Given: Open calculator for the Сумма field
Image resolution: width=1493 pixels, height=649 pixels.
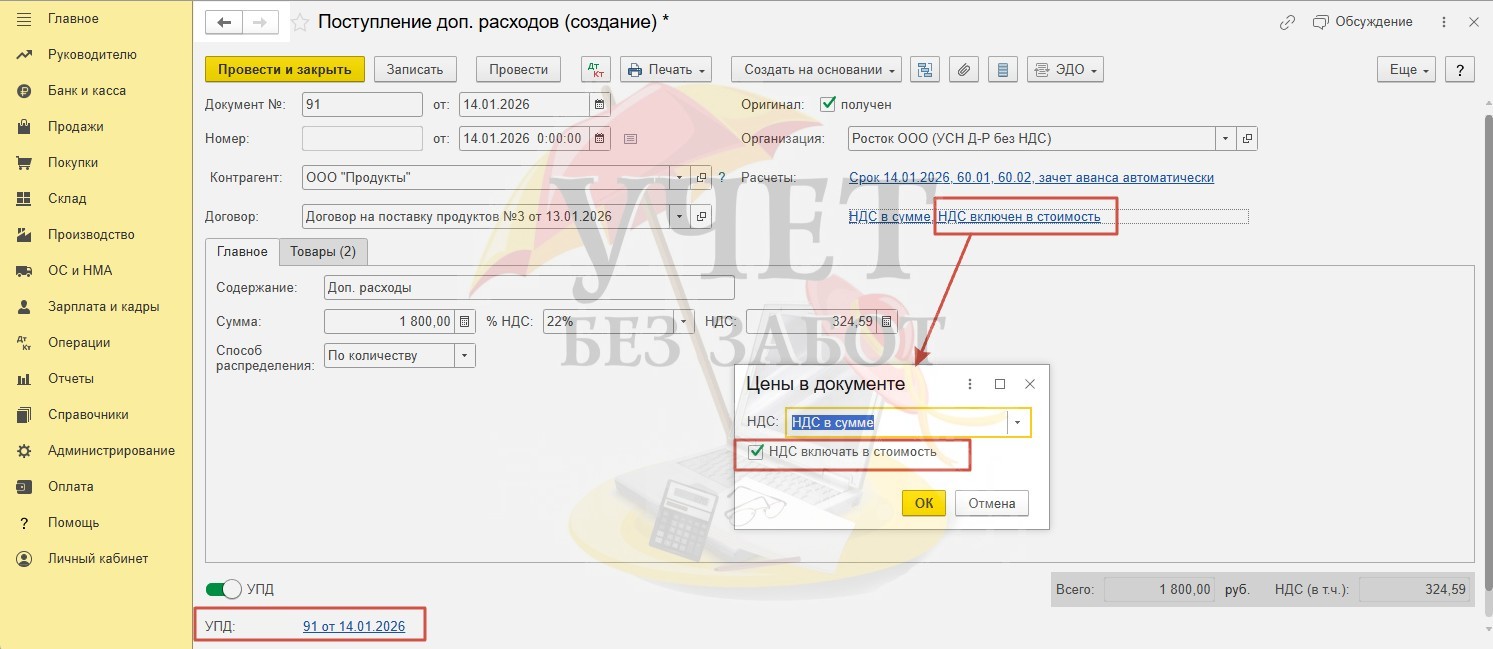Looking at the screenshot, I should (x=464, y=322).
